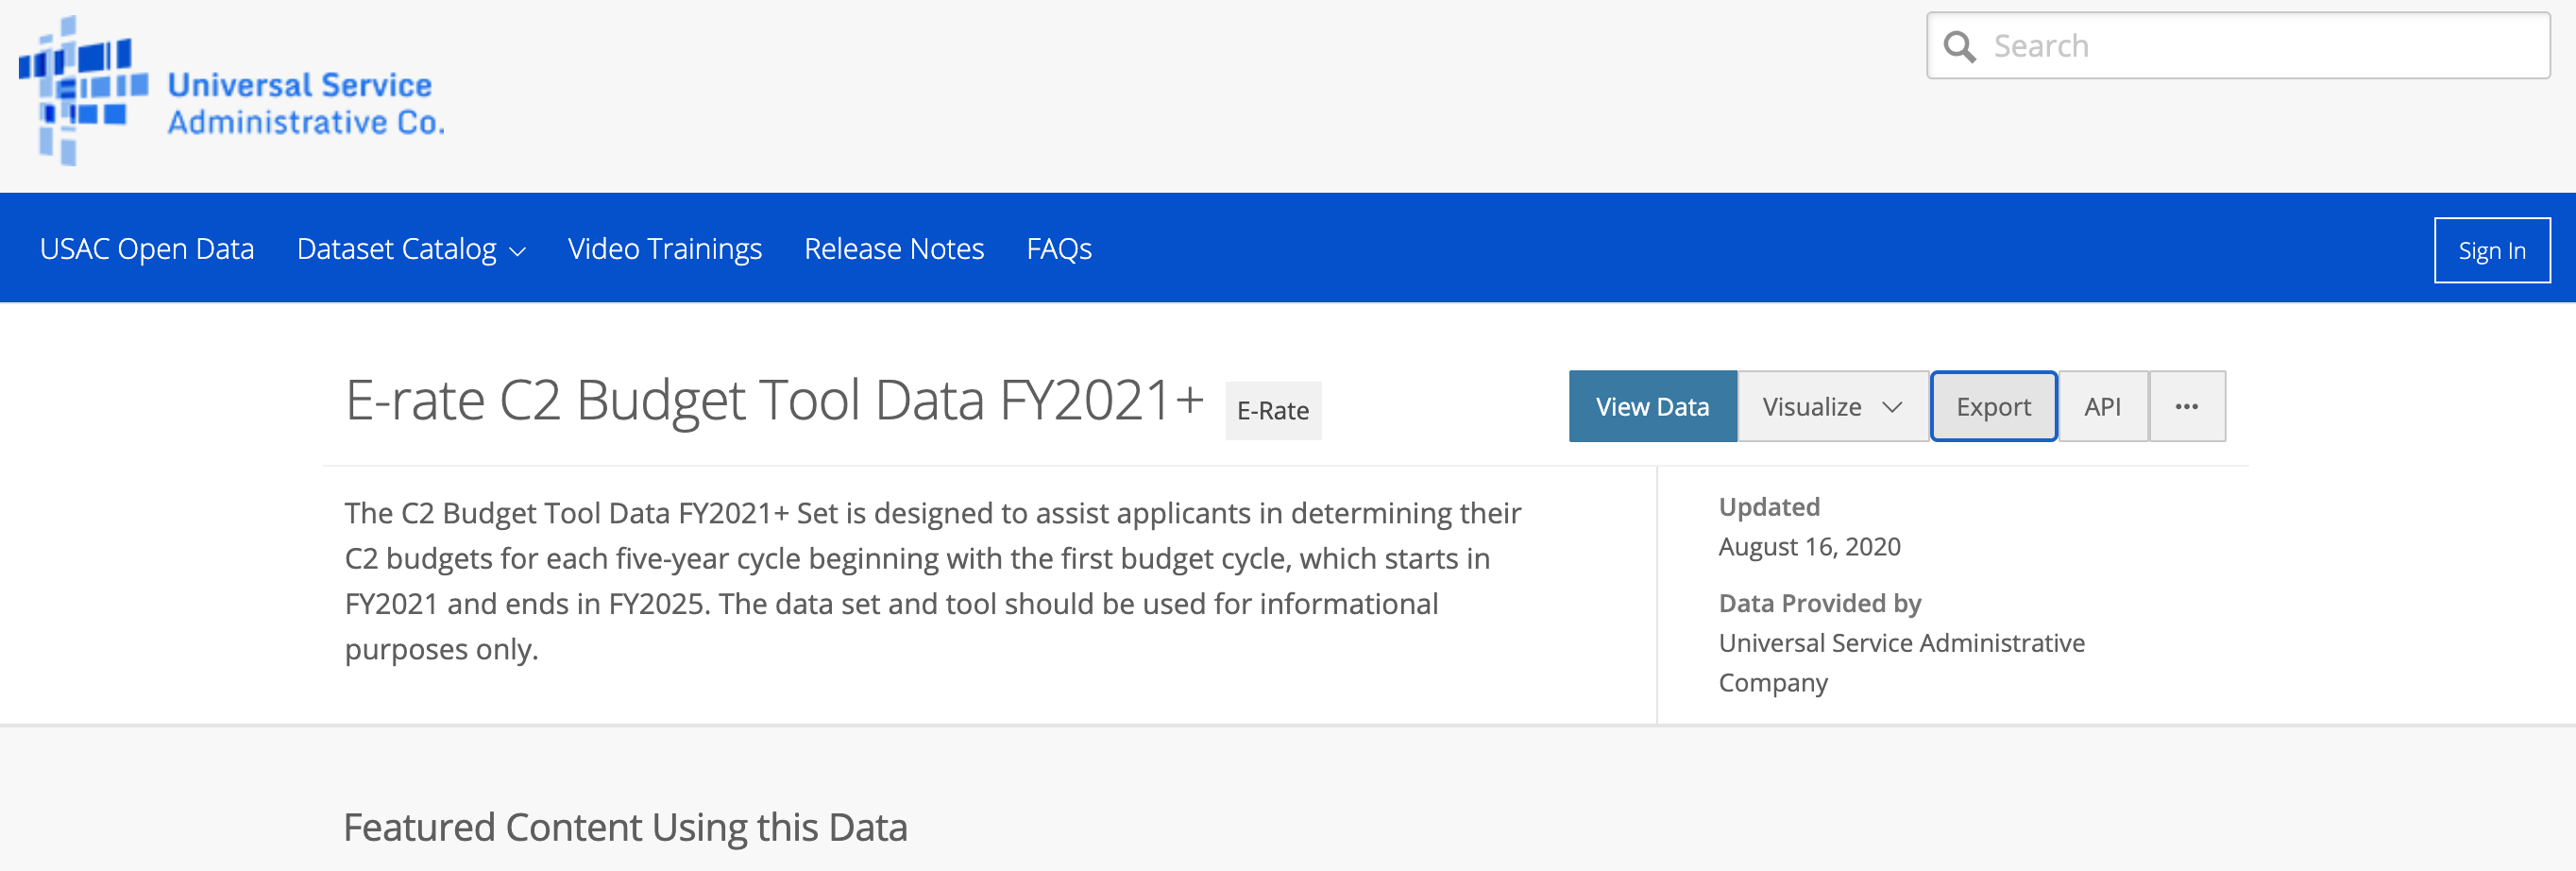Click the Universal Service Administrative Company provider text

click(1901, 662)
